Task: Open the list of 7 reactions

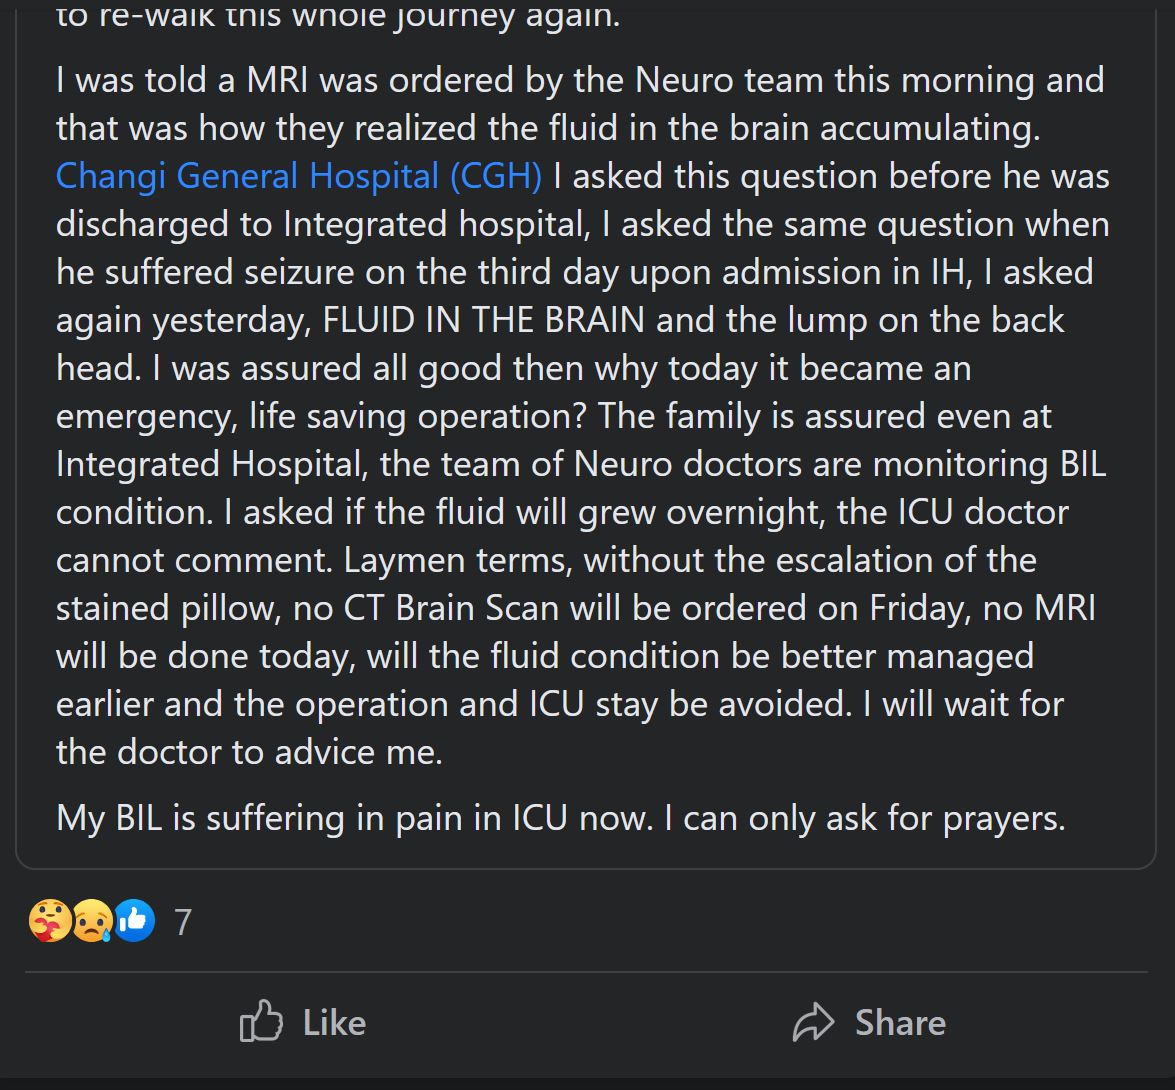Action: tap(184, 922)
